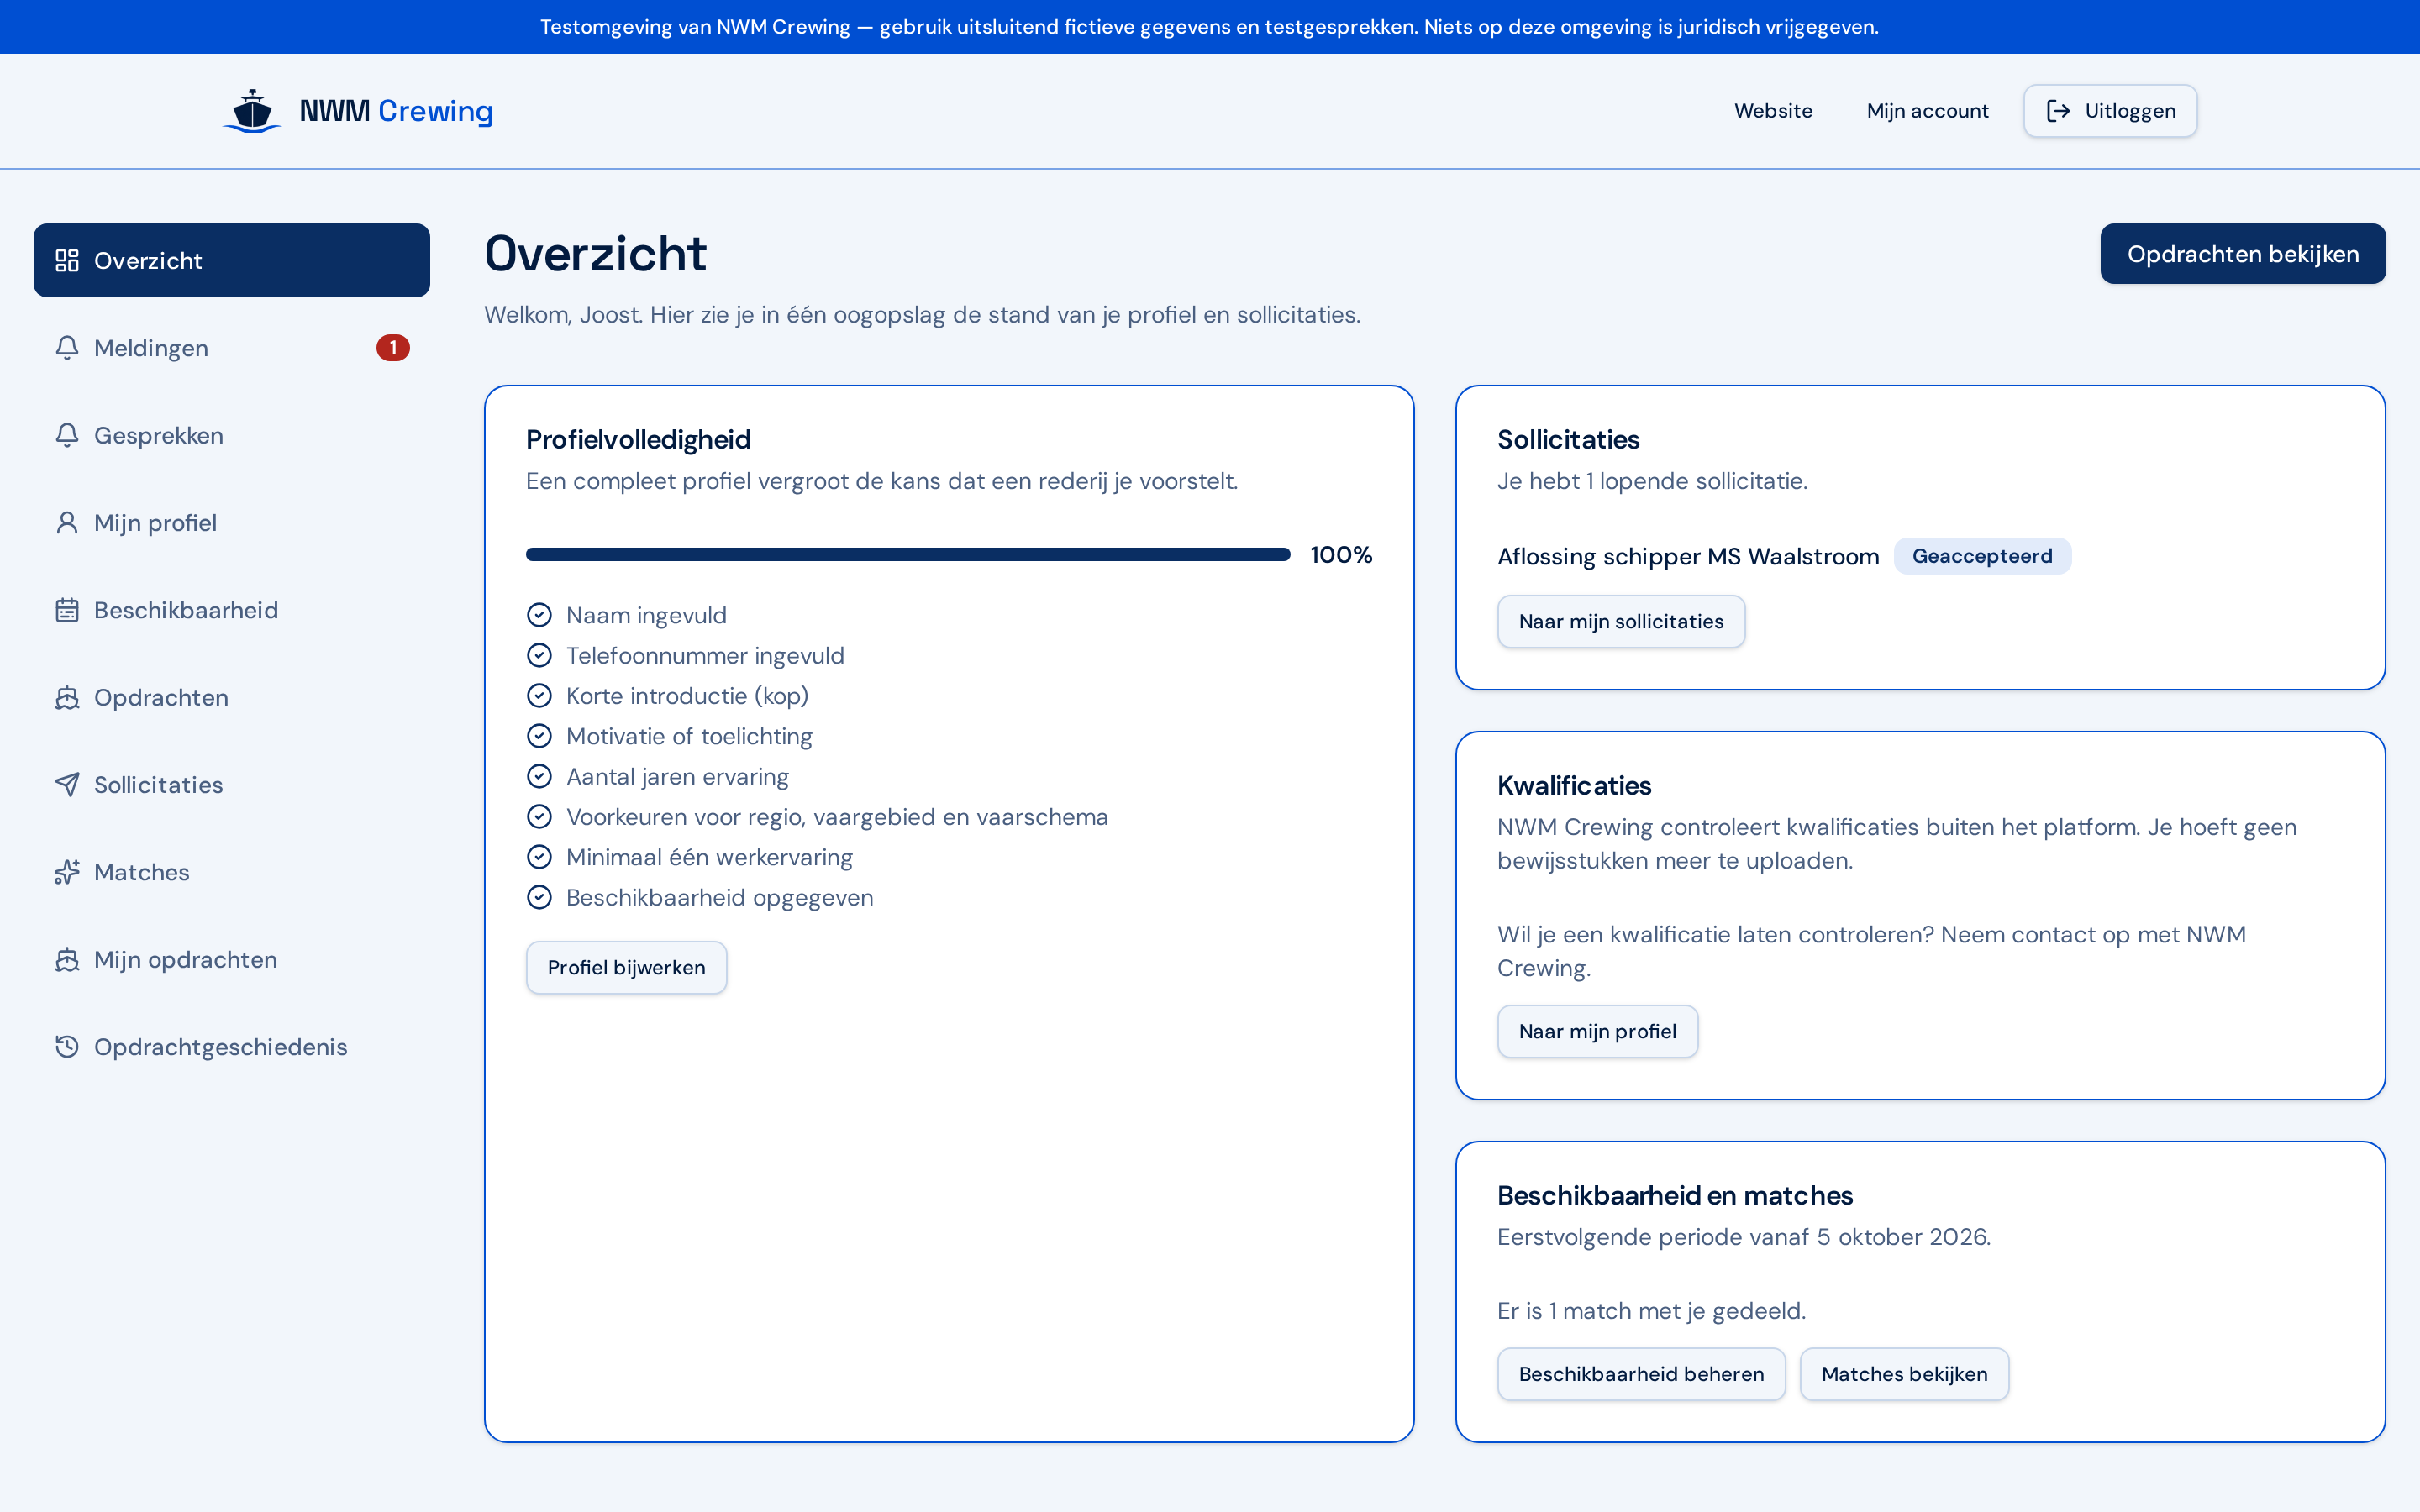Click the Naar mijn profiel button
Image resolution: width=2420 pixels, height=1512 pixels.
click(x=1597, y=1031)
